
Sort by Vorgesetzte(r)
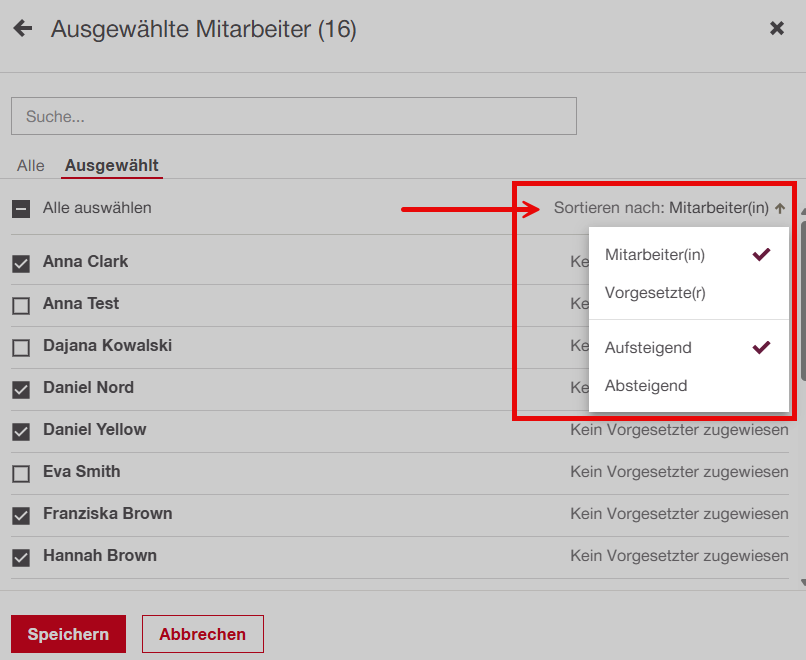(655, 293)
